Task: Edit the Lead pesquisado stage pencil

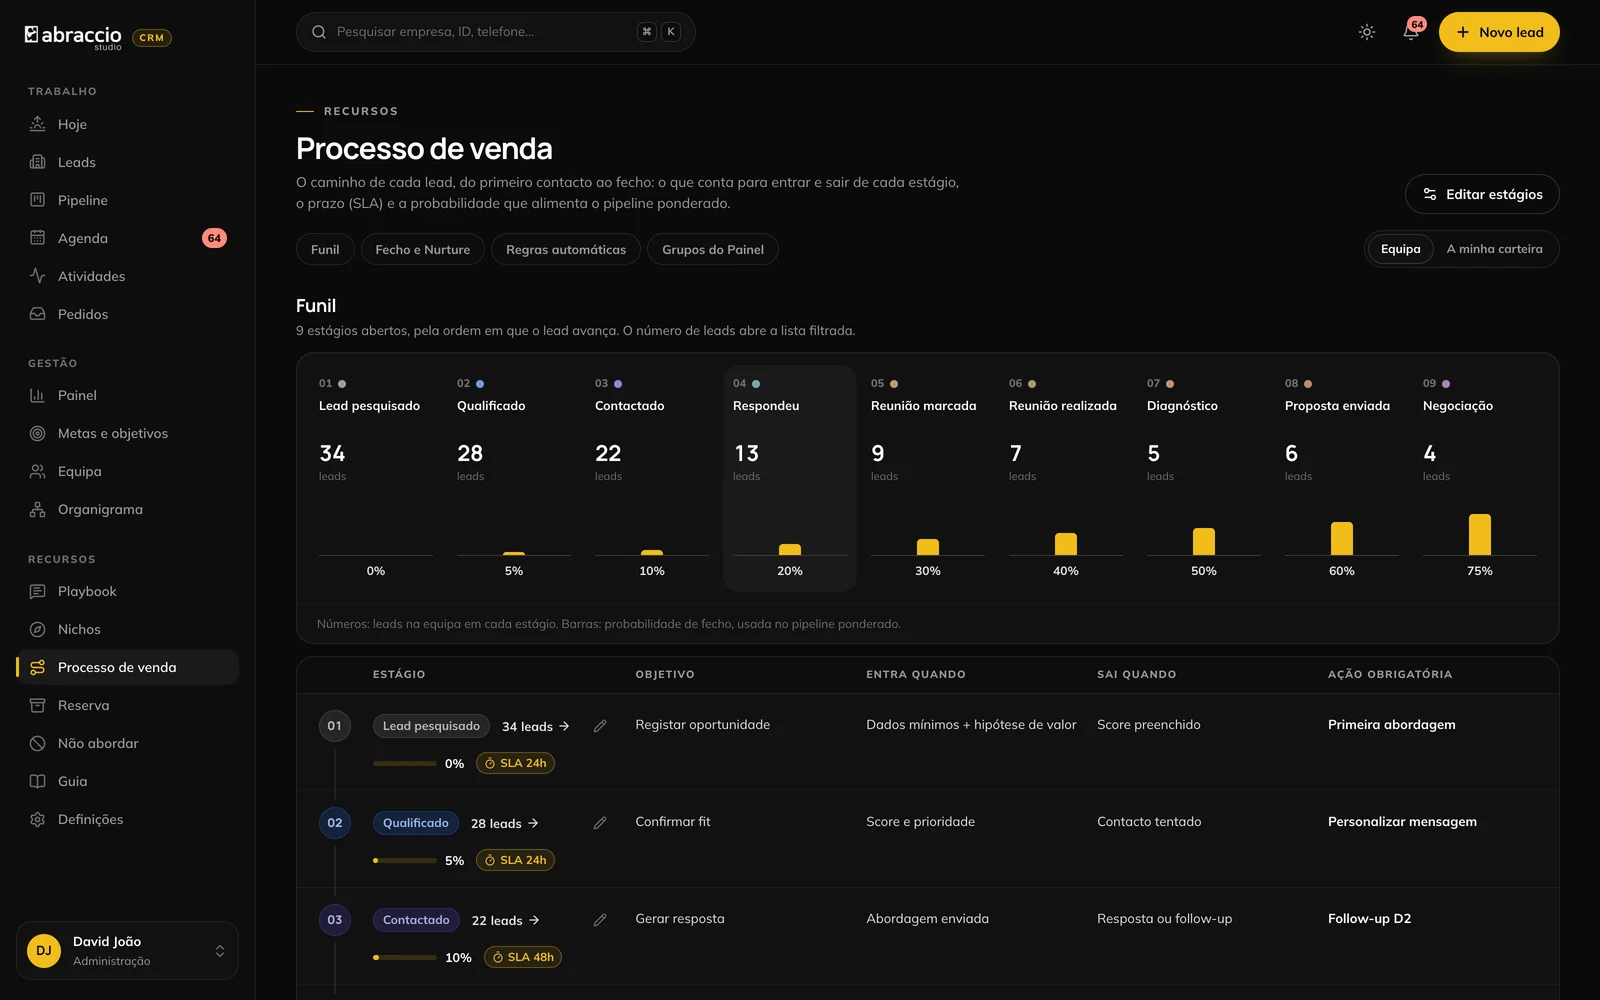Action: click(x=600, y=726)
